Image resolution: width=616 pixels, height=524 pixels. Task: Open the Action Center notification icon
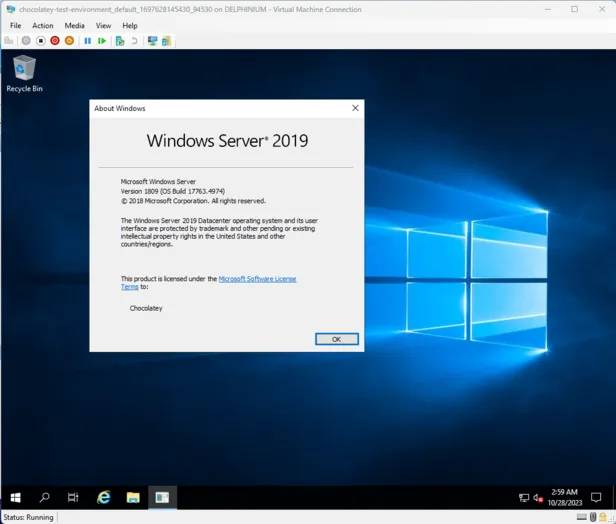click(596, 498)
